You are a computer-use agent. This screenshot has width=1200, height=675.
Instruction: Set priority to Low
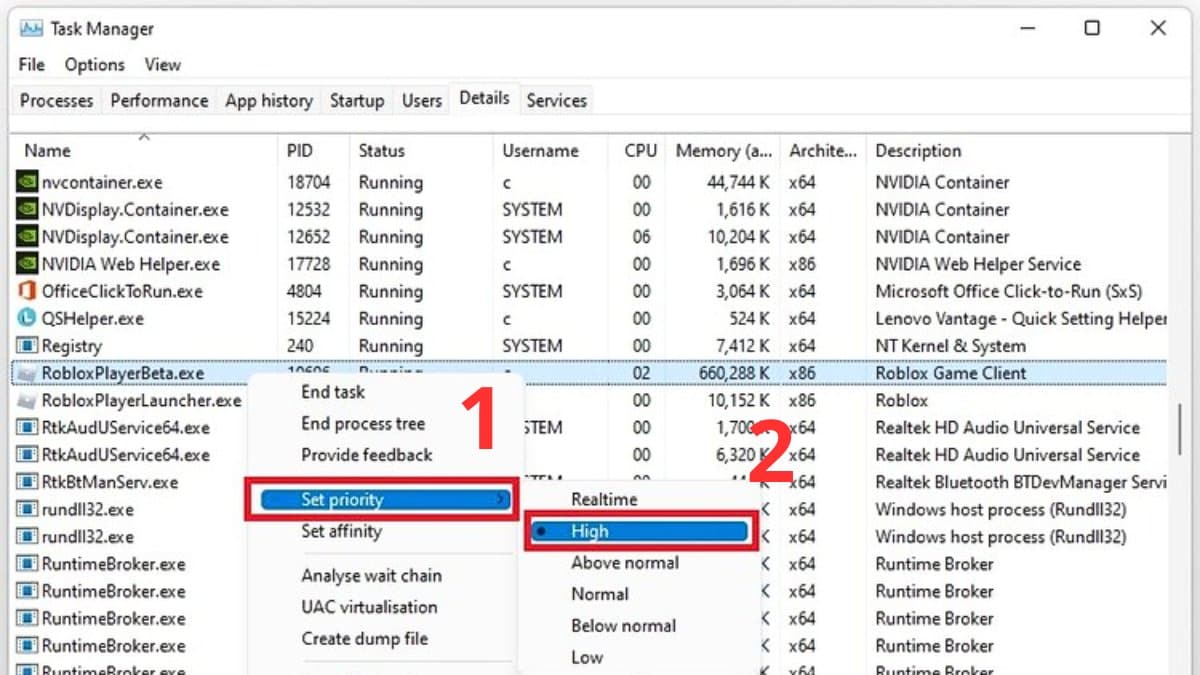[587, 657]
